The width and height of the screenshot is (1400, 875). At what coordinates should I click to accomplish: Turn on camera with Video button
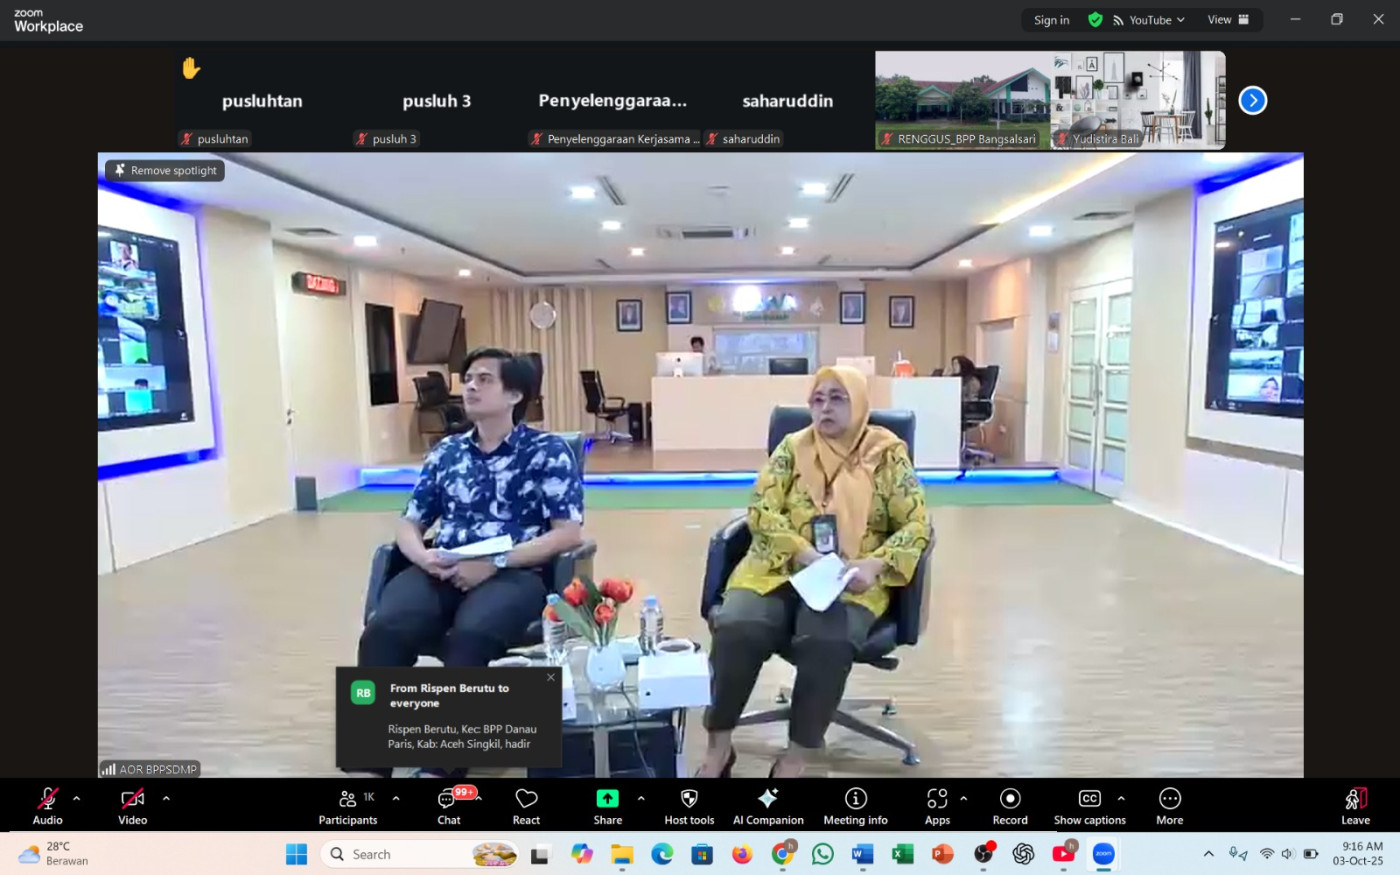pyautogui.click(x=132, y=806)
